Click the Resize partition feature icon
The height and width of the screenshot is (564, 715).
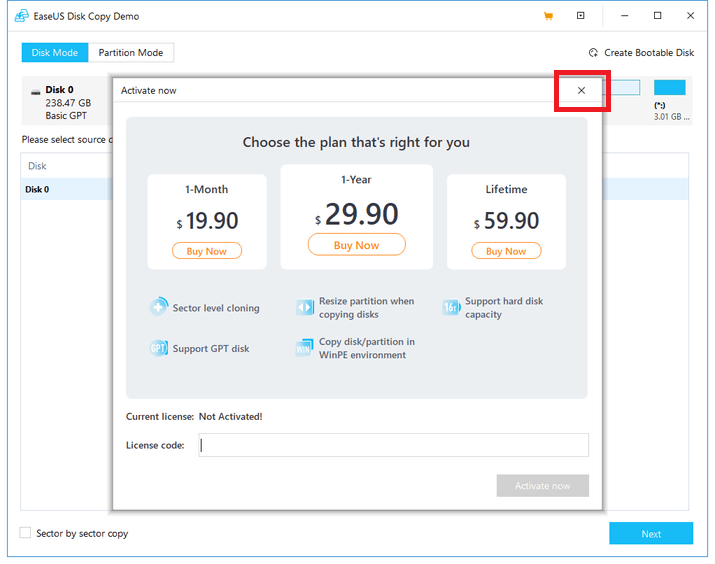(x=305, y=308)
